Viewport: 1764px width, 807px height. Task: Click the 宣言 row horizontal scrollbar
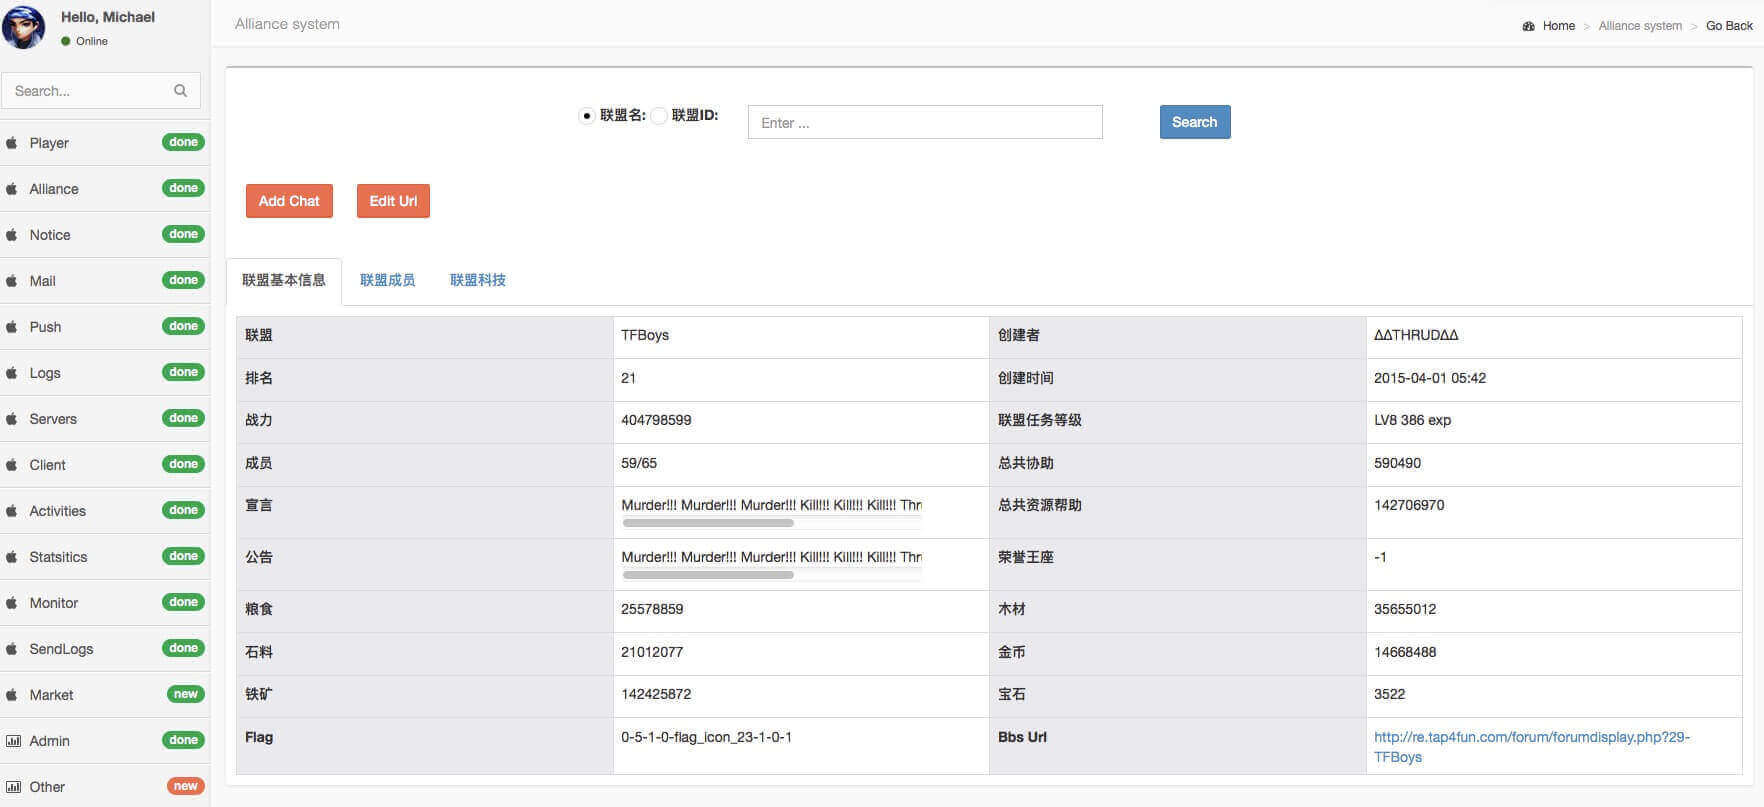click(x=708, y=523)
